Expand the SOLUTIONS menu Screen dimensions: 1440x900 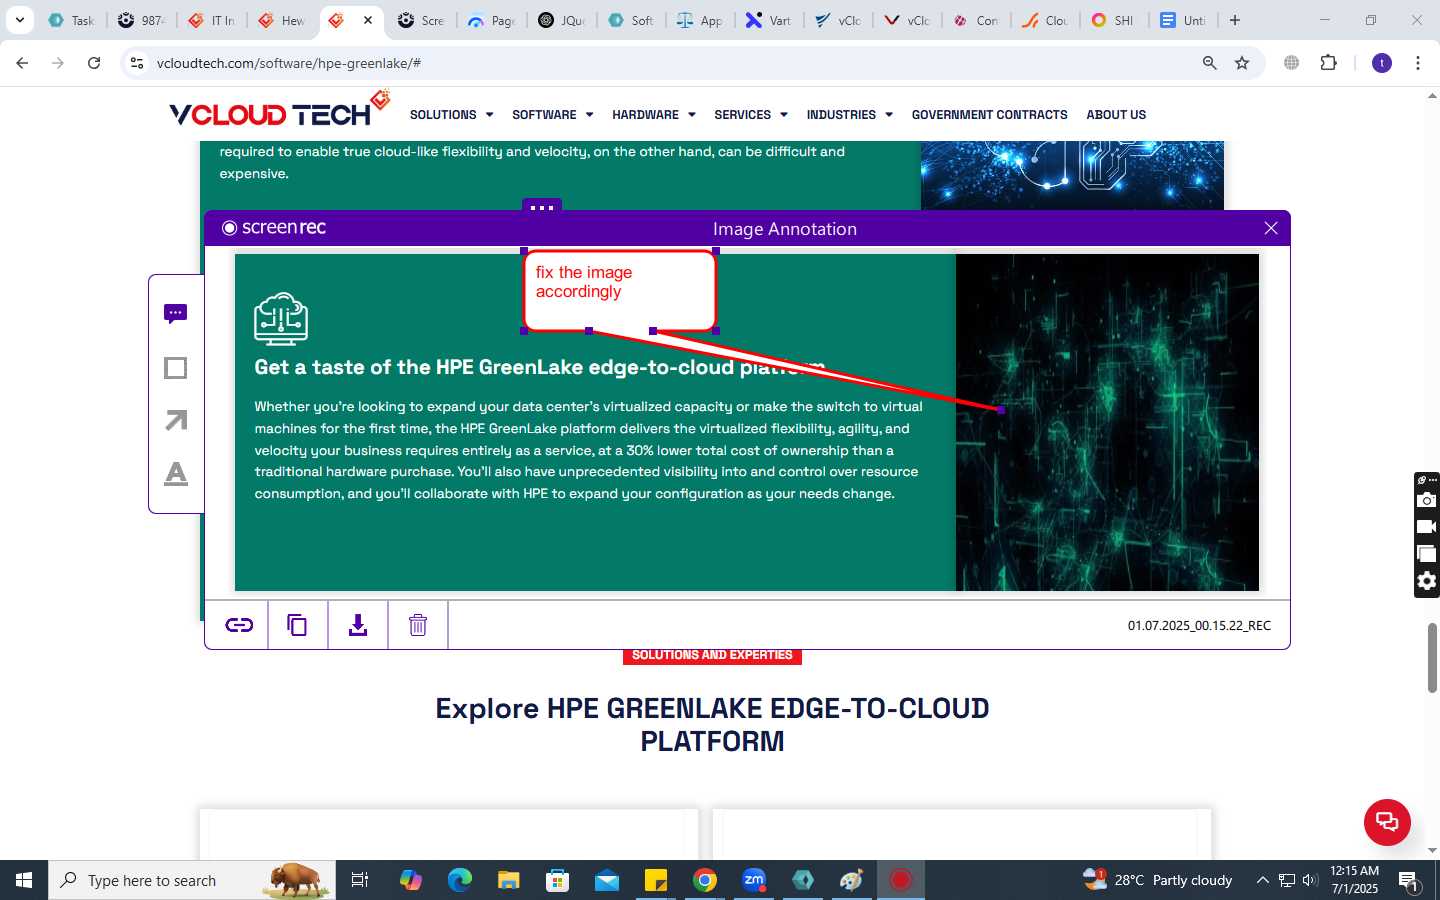pos(451,115)
